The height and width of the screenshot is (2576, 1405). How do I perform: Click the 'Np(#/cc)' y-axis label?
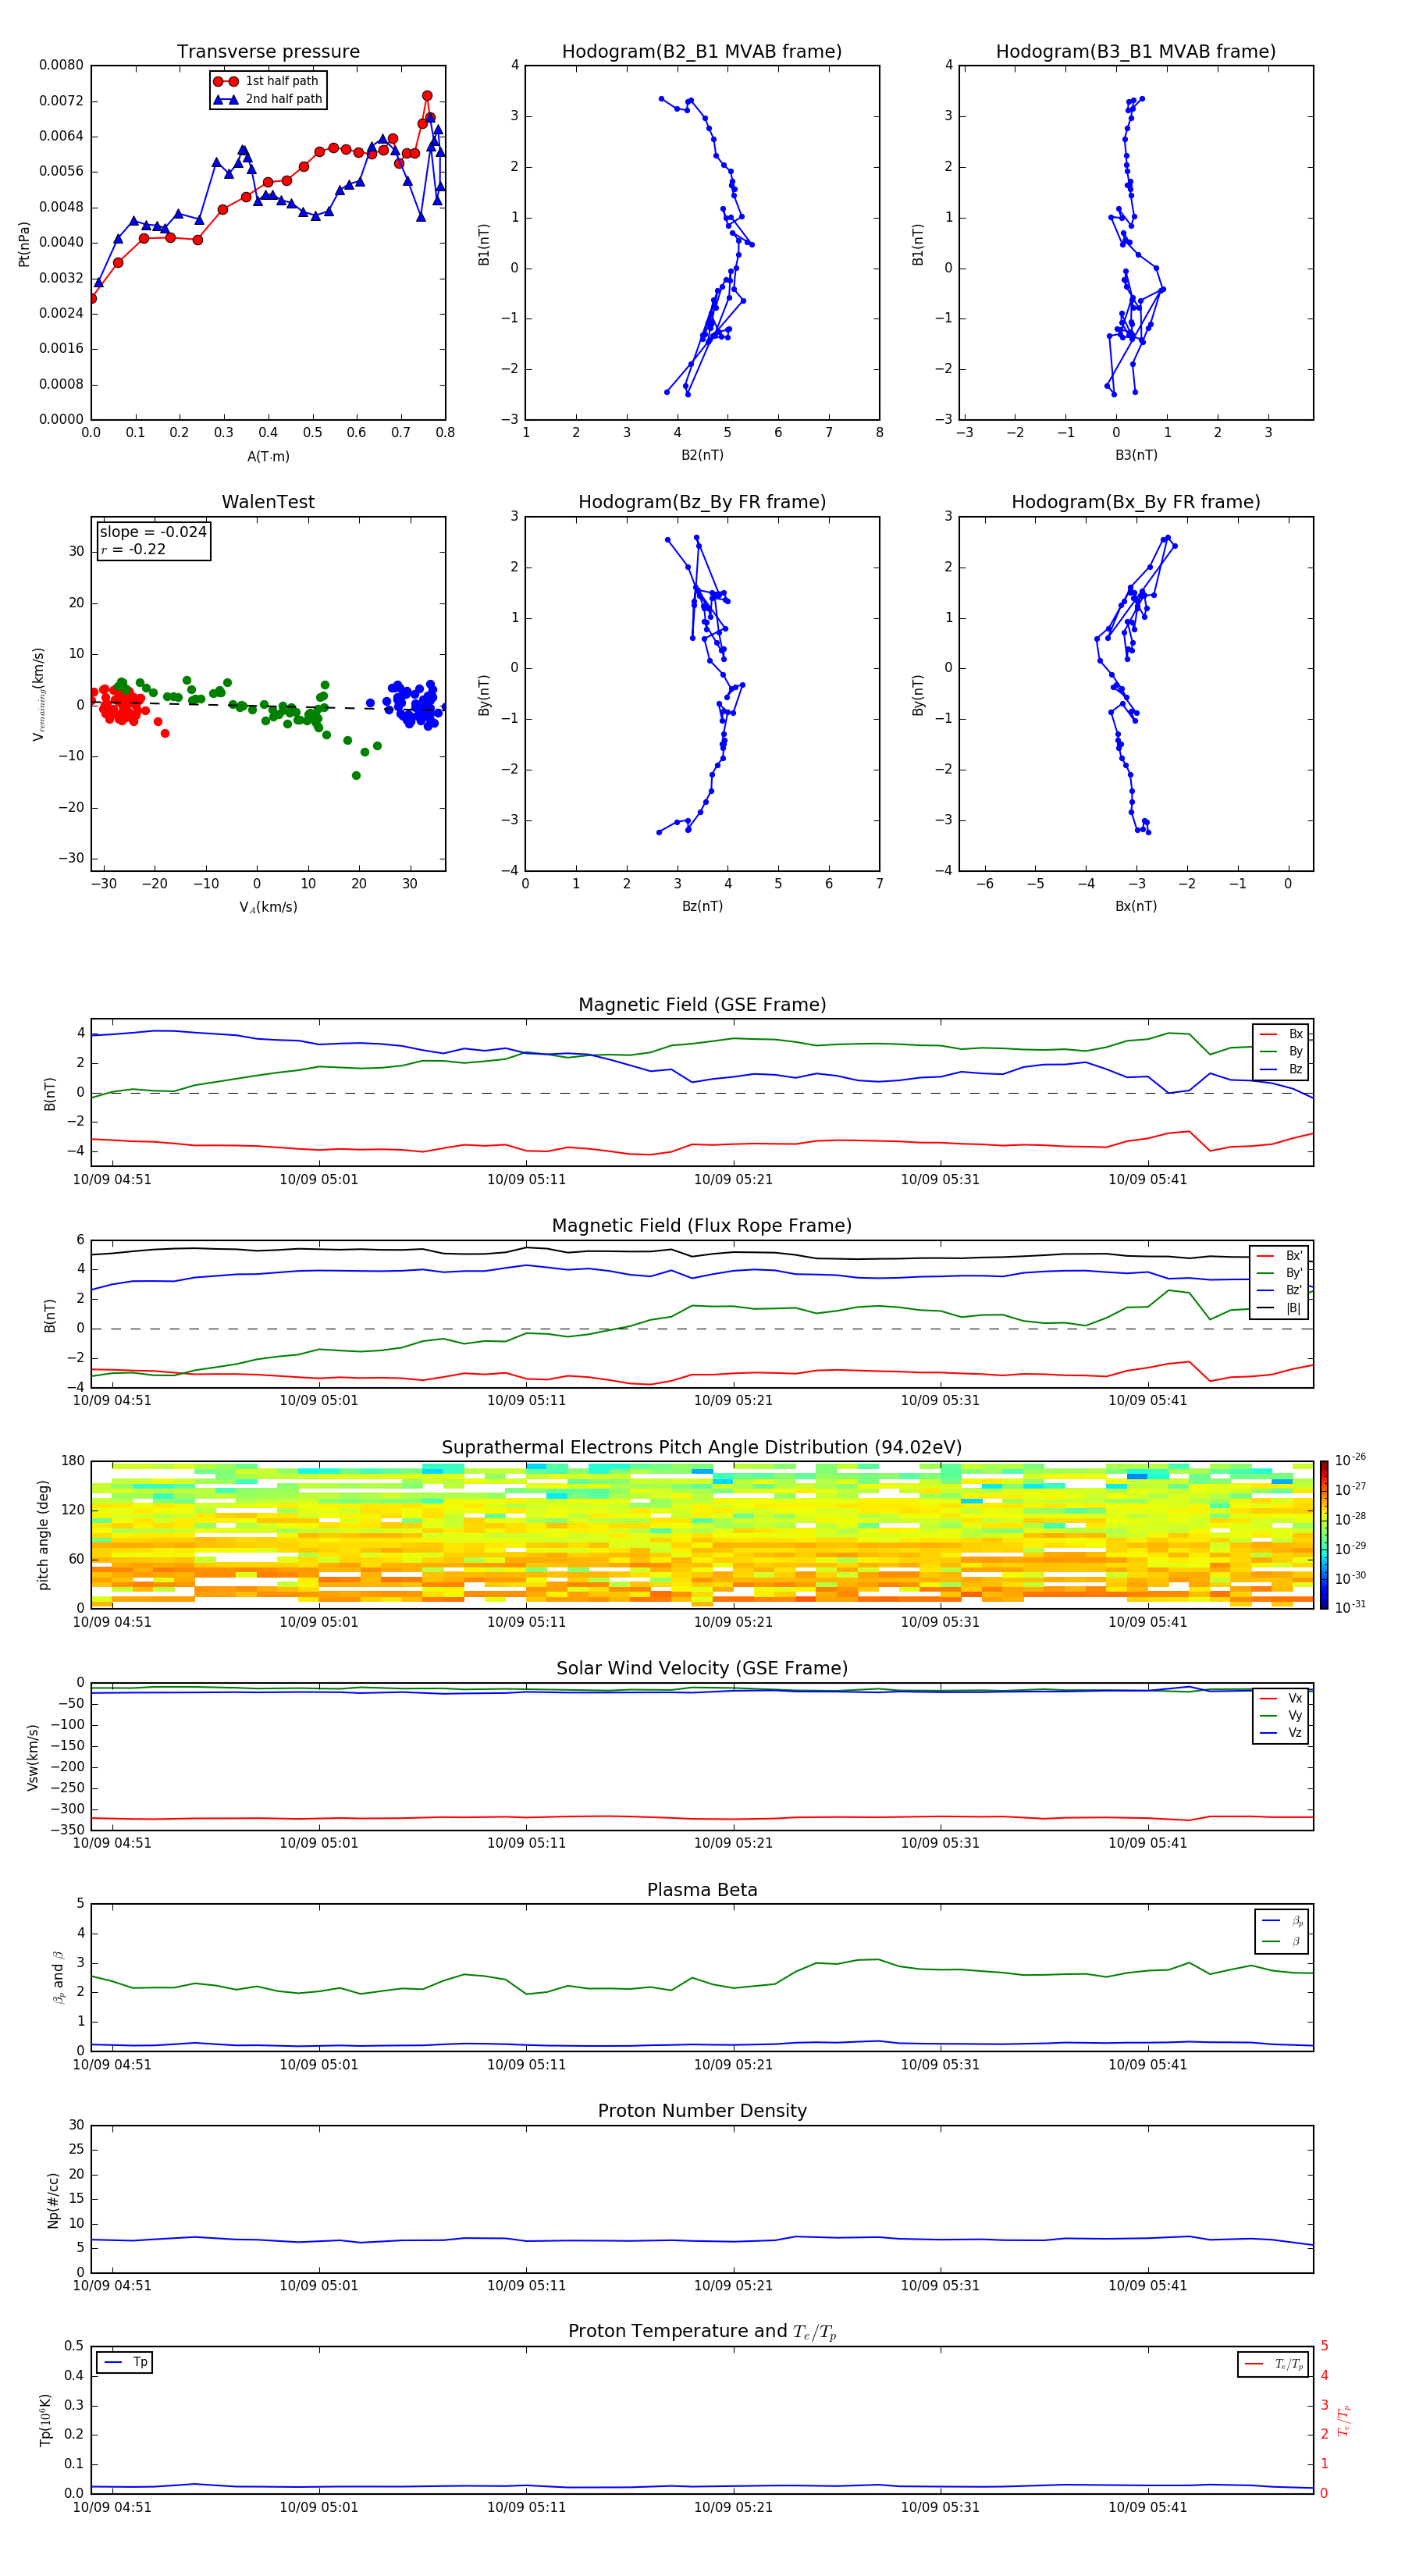point(53,2200)
